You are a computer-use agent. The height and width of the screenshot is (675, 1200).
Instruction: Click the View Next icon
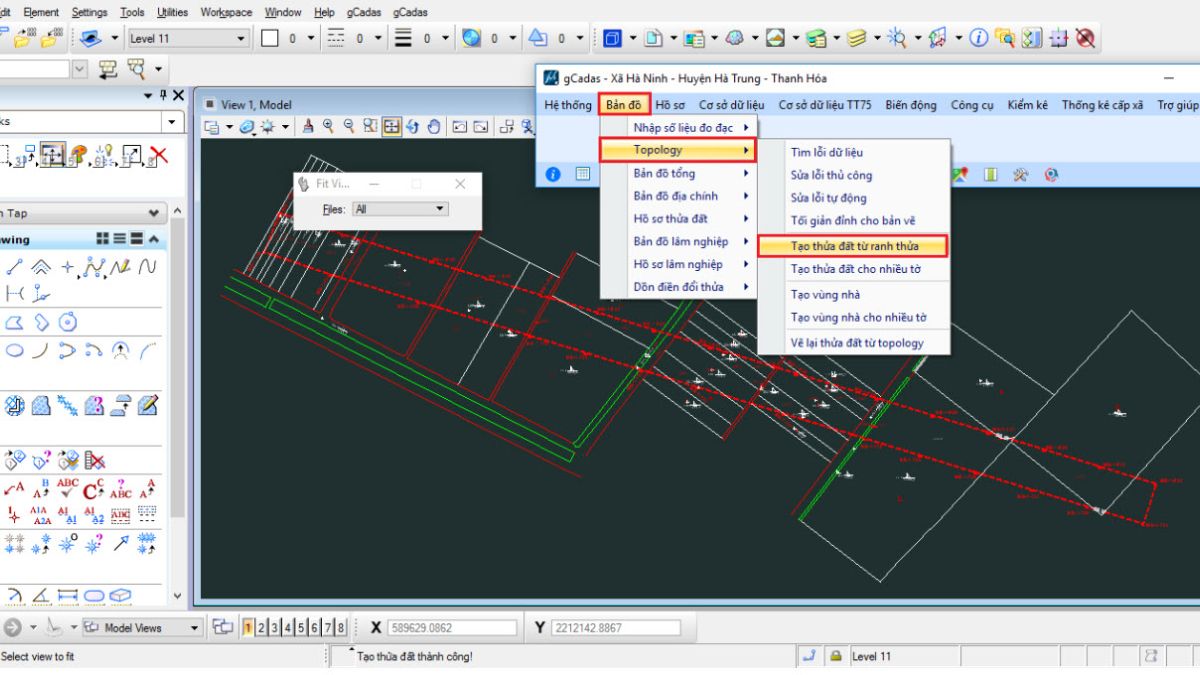[481, 127]
